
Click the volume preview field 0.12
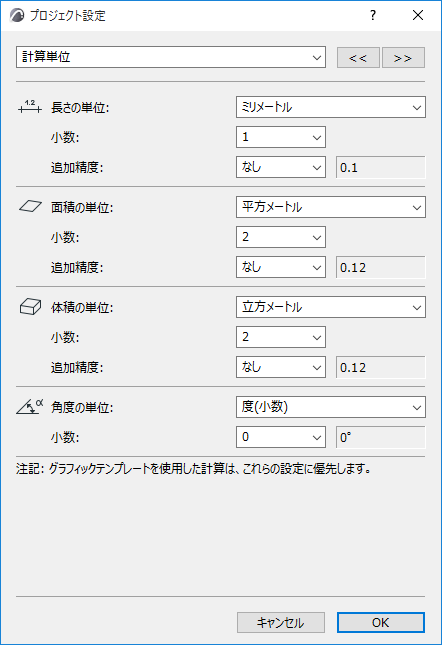tap(381, 367)
